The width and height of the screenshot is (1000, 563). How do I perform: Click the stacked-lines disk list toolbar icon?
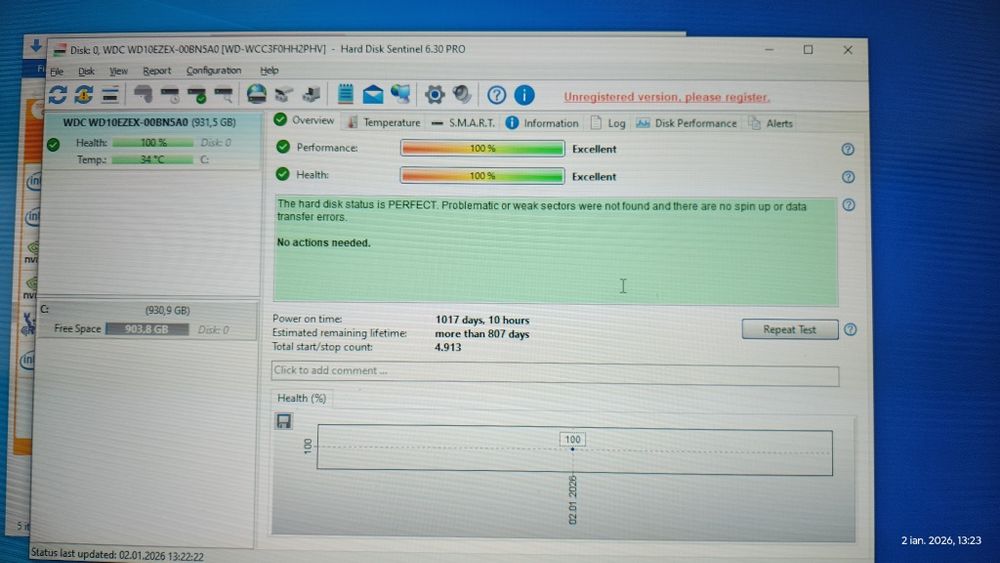pyautogui.click(x=110, y=95)
